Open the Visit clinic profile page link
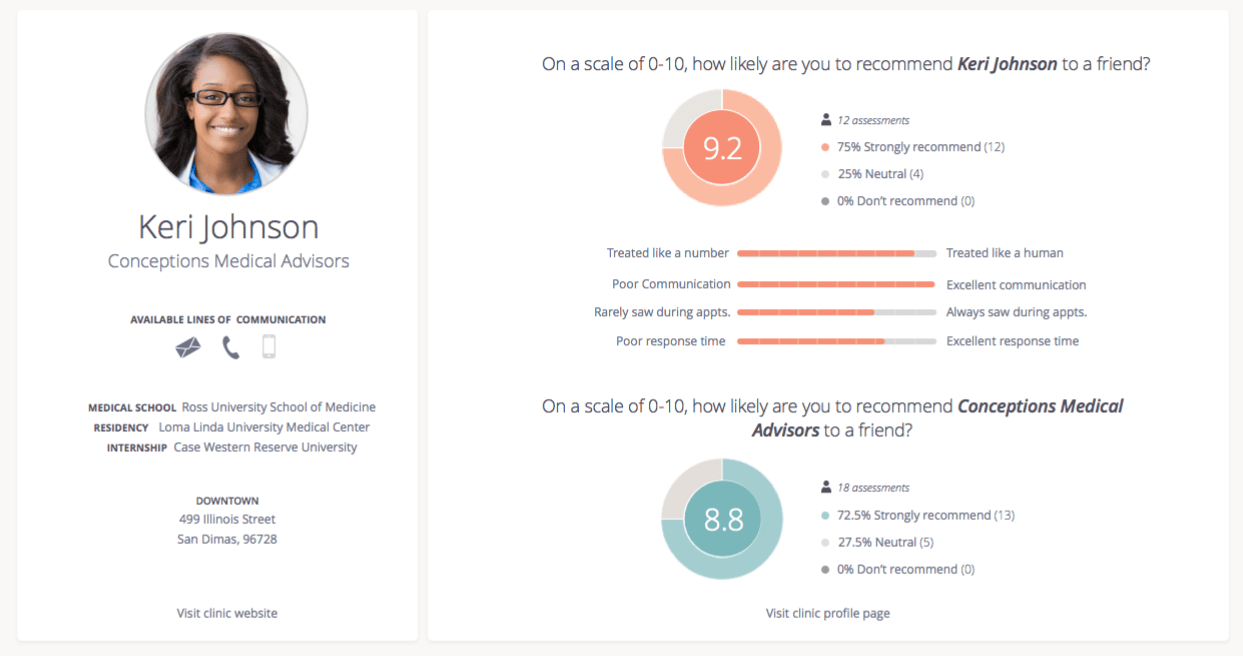This screenshot has height=656, width=1243. (828, 613)
